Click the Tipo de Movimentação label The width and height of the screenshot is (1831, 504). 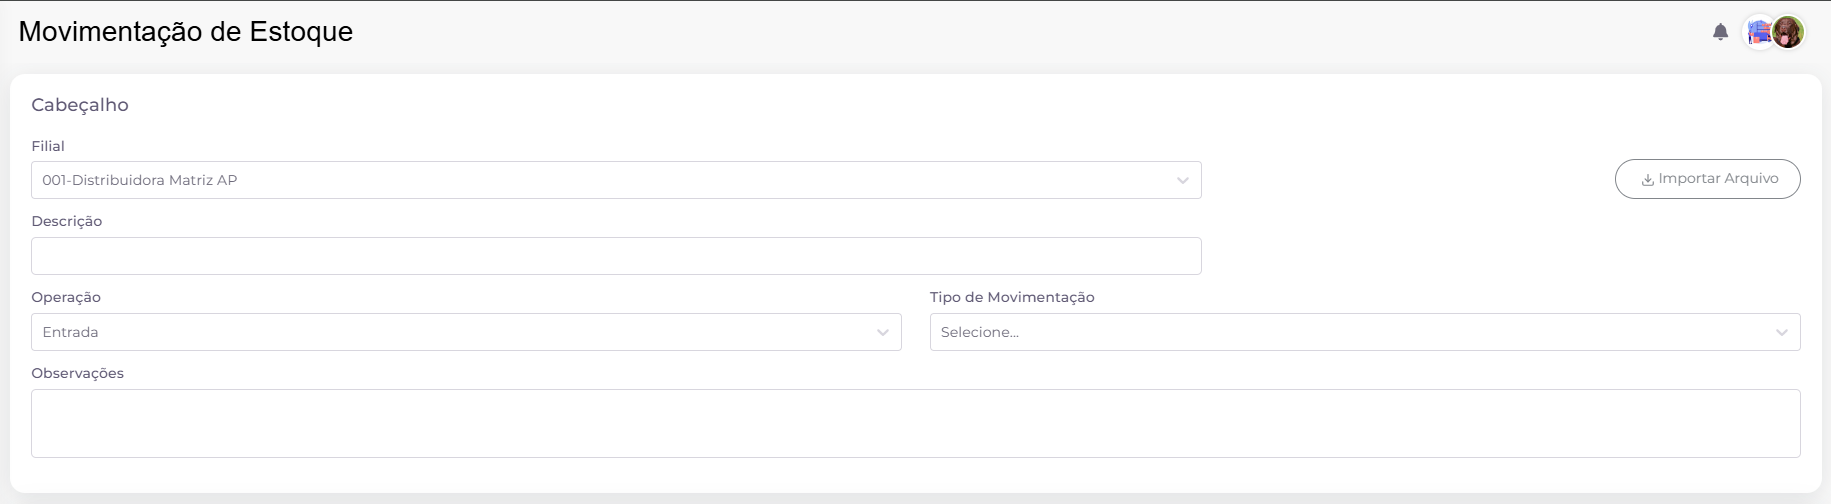coord(1012,297)
